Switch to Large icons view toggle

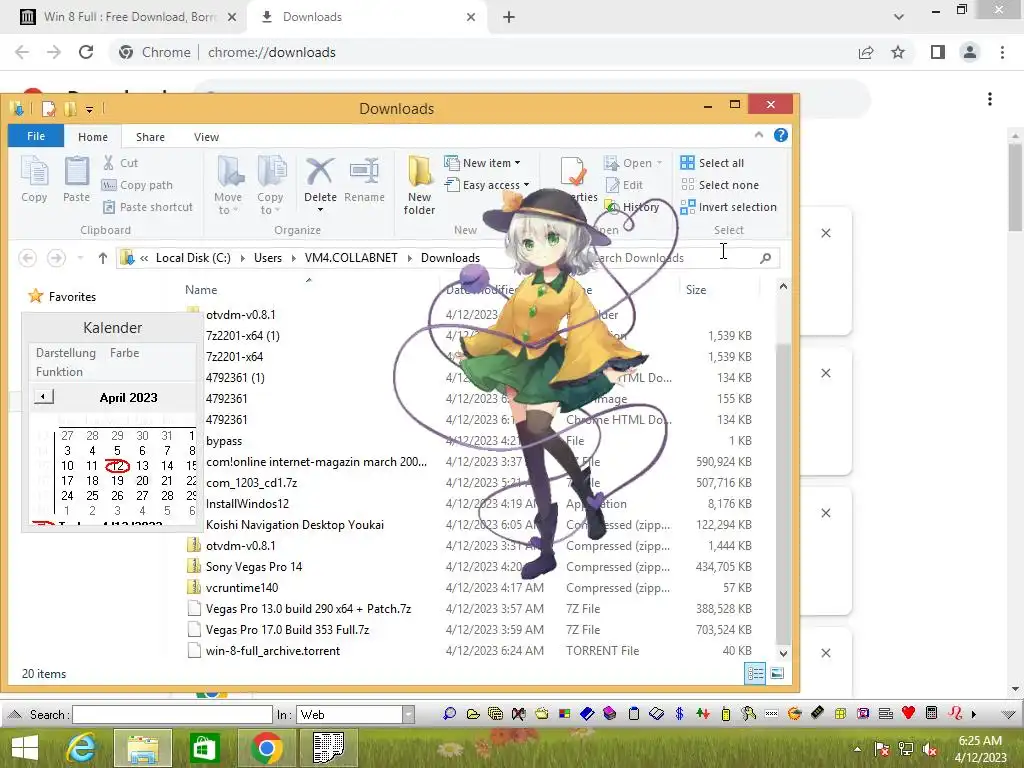click(777, 673)
